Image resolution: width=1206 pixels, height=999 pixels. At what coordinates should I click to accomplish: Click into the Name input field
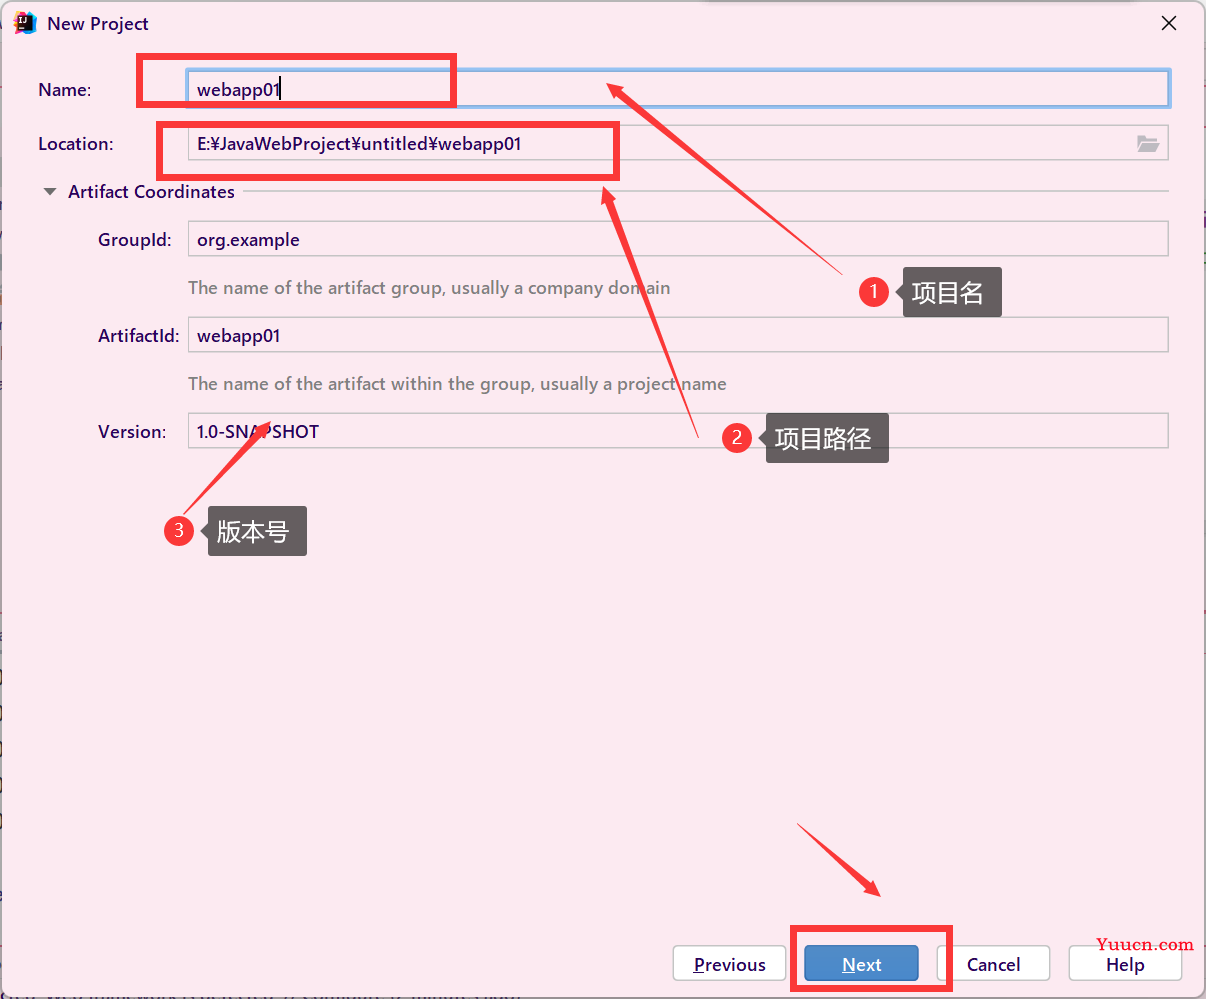click(x=678, y=89)
